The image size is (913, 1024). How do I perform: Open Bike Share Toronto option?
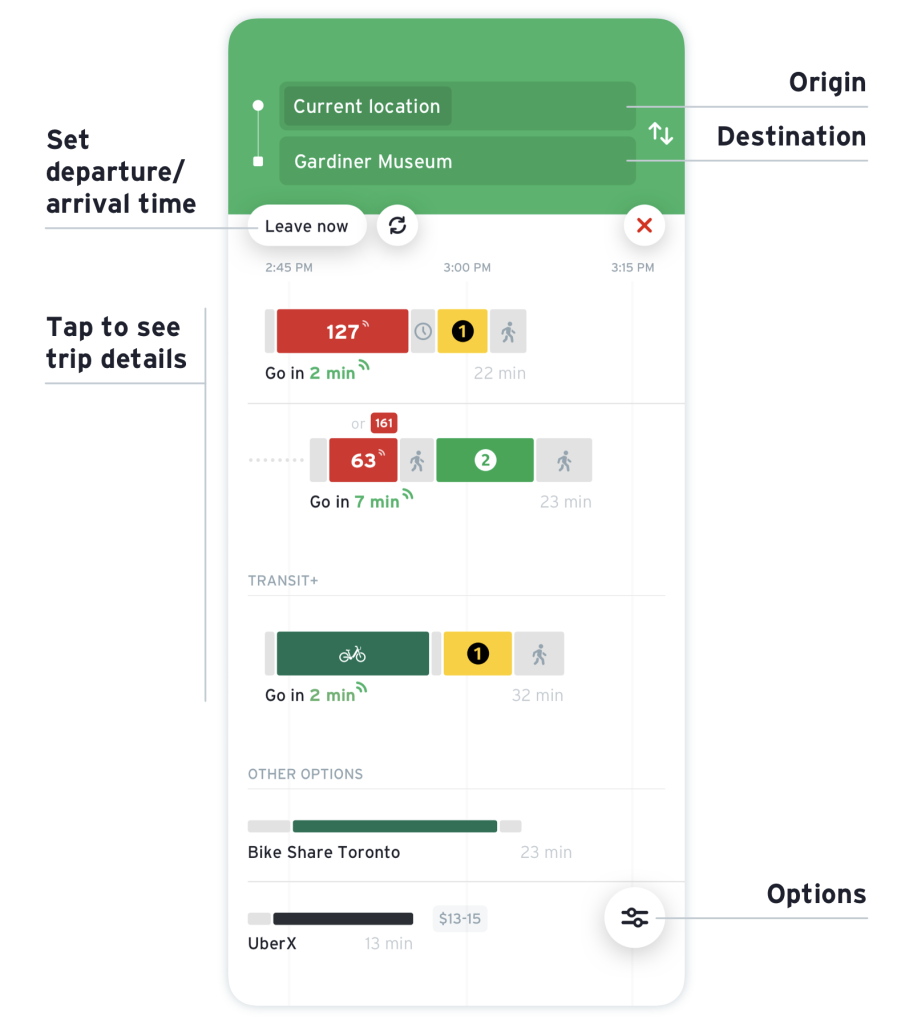tap(324, 853)
